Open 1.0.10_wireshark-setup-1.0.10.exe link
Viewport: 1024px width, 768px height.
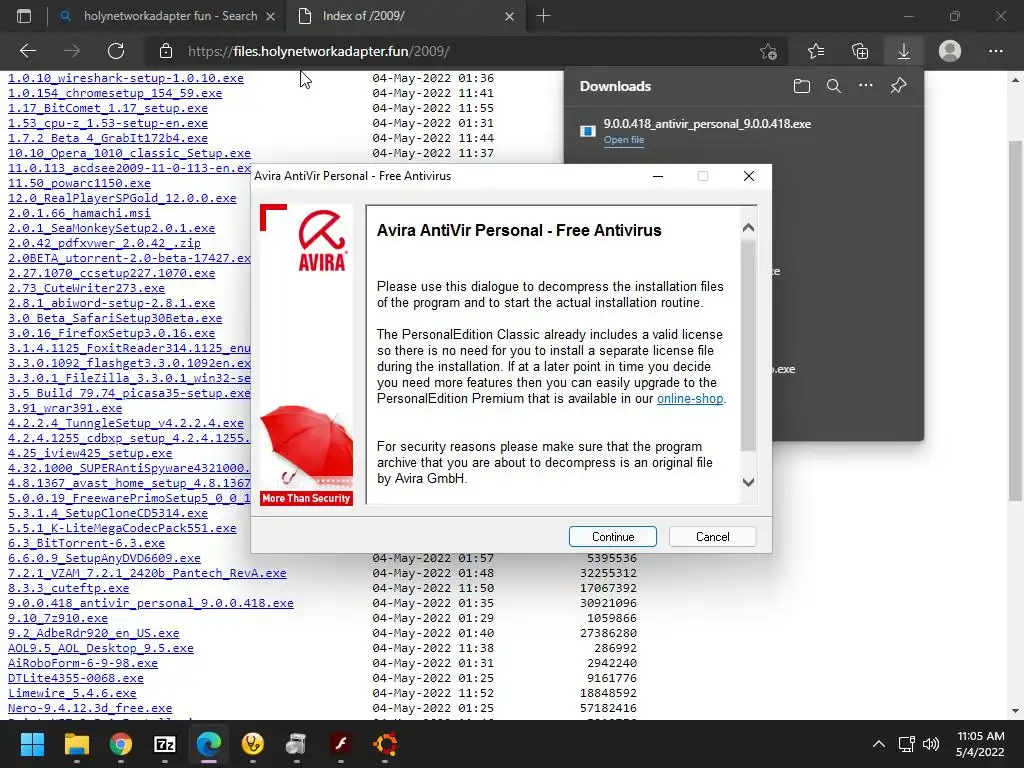click(x=125, y=78)
